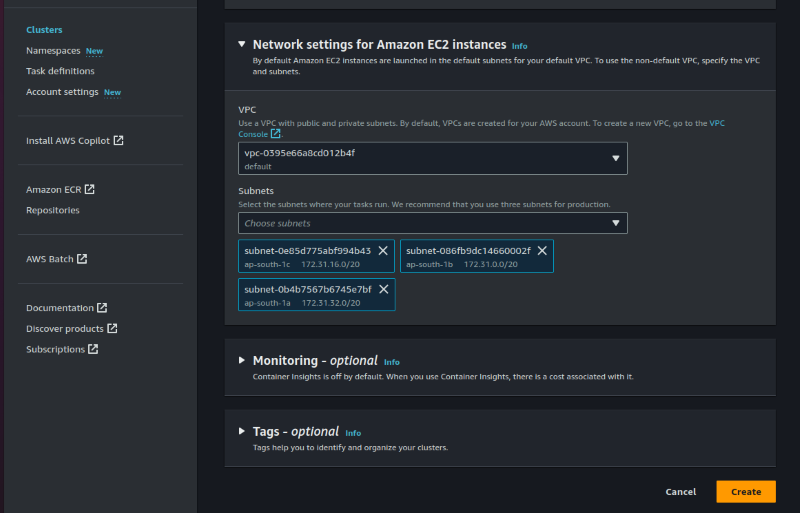Screen dimensions: 800x513
Task: Click the Cancel button
Action: click(680, 492)
